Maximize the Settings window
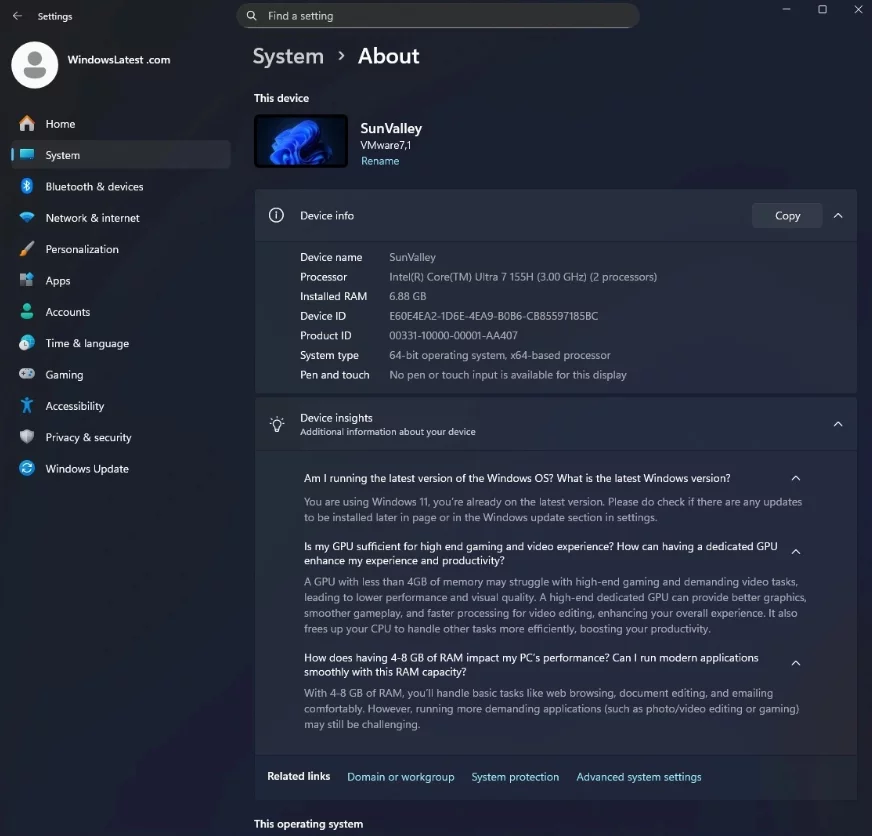Screen dimensions: 872x836 click(x=822, y=9)
